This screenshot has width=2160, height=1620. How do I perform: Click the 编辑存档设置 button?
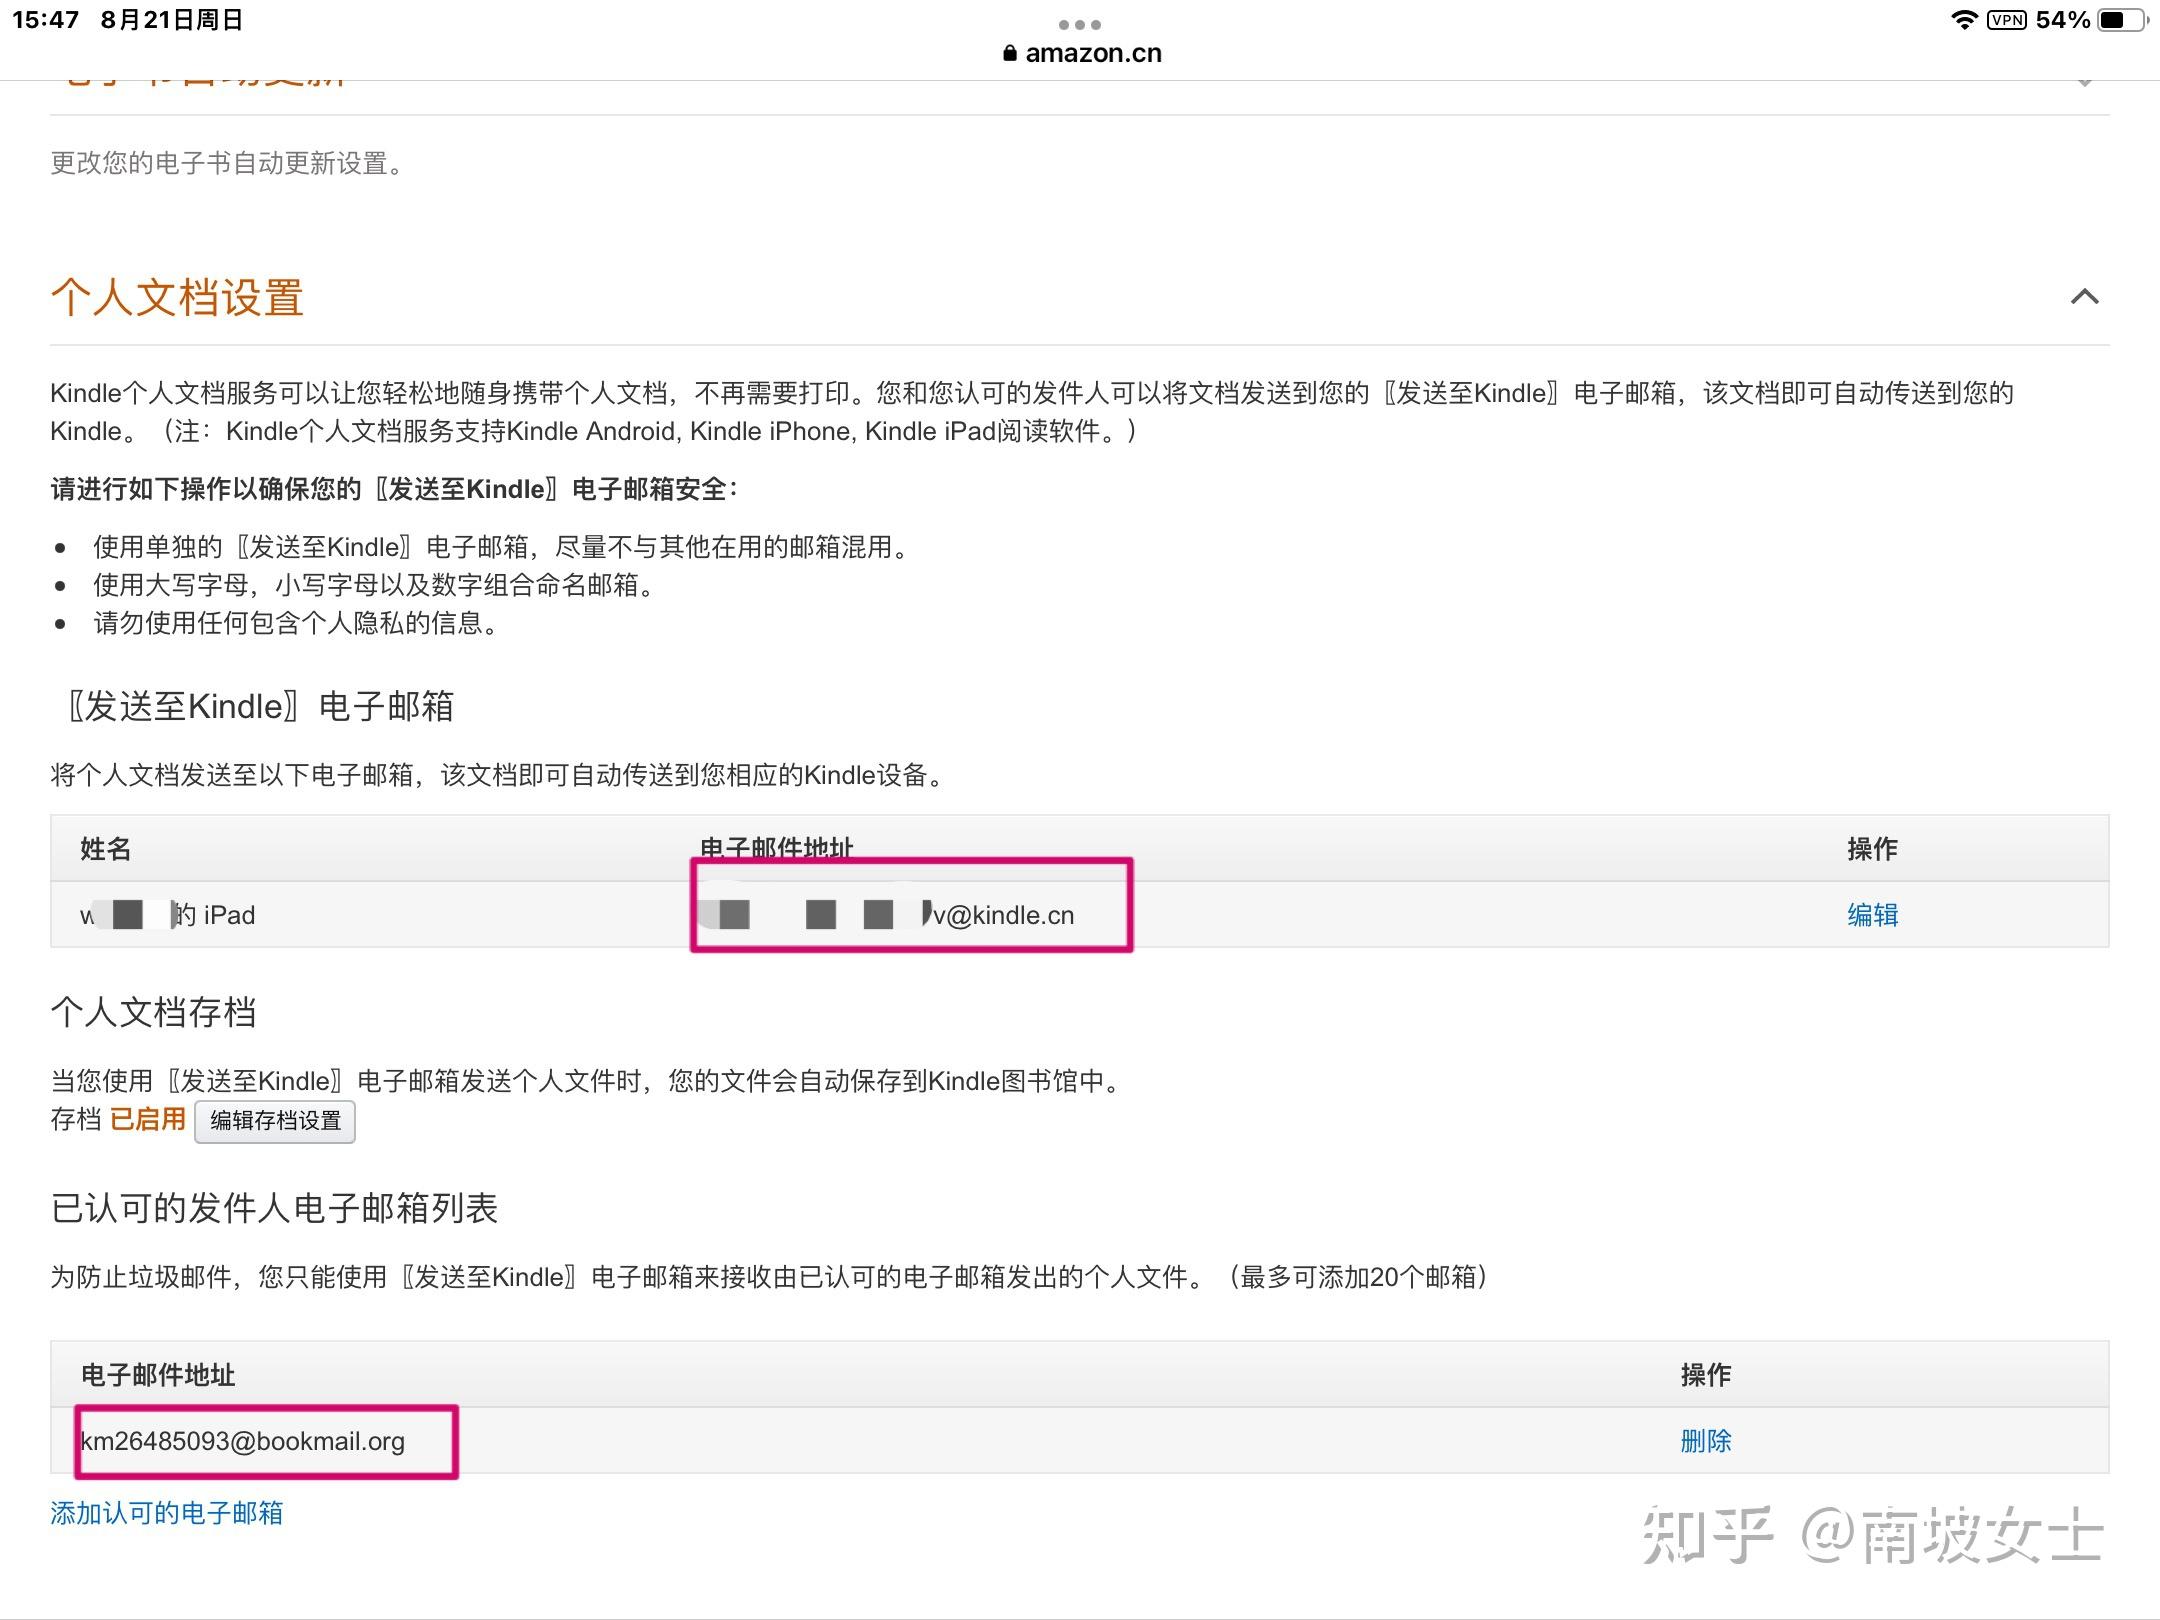pos(275,1121)
